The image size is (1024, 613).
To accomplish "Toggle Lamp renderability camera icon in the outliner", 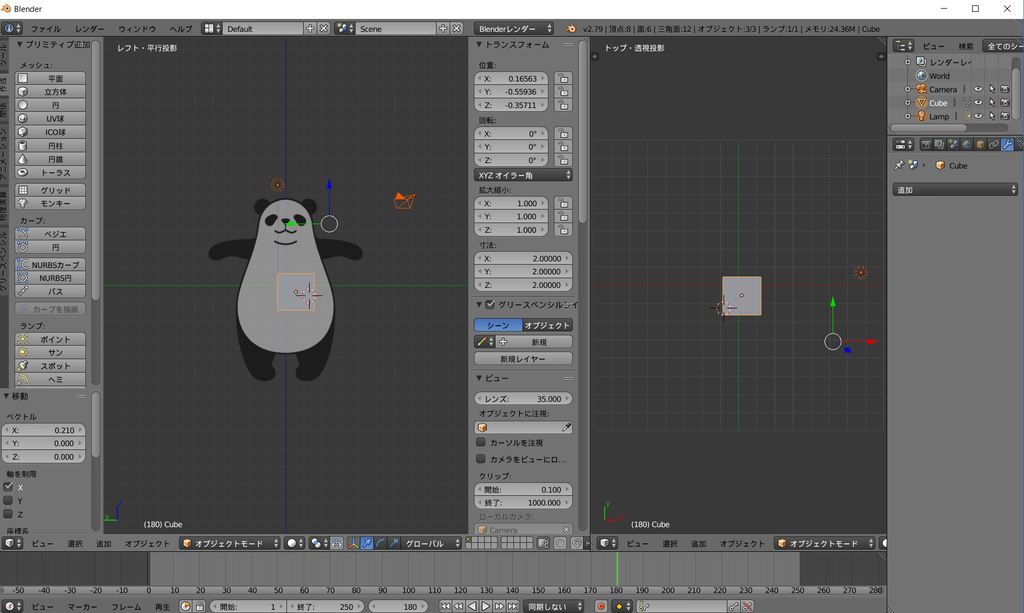I will (1005, 116).
